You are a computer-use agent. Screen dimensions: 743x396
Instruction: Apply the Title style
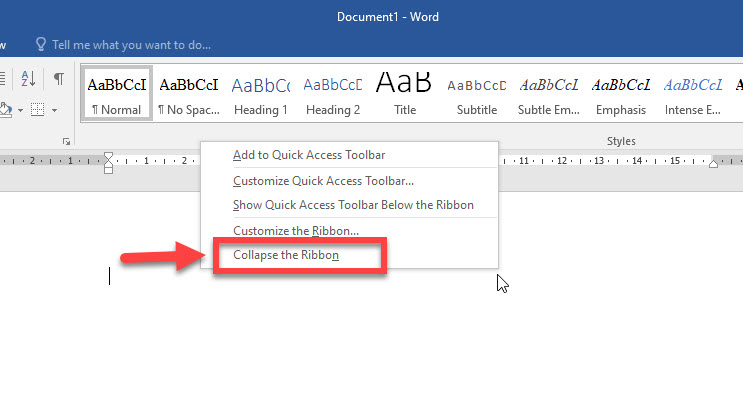(x=405, y=93)
